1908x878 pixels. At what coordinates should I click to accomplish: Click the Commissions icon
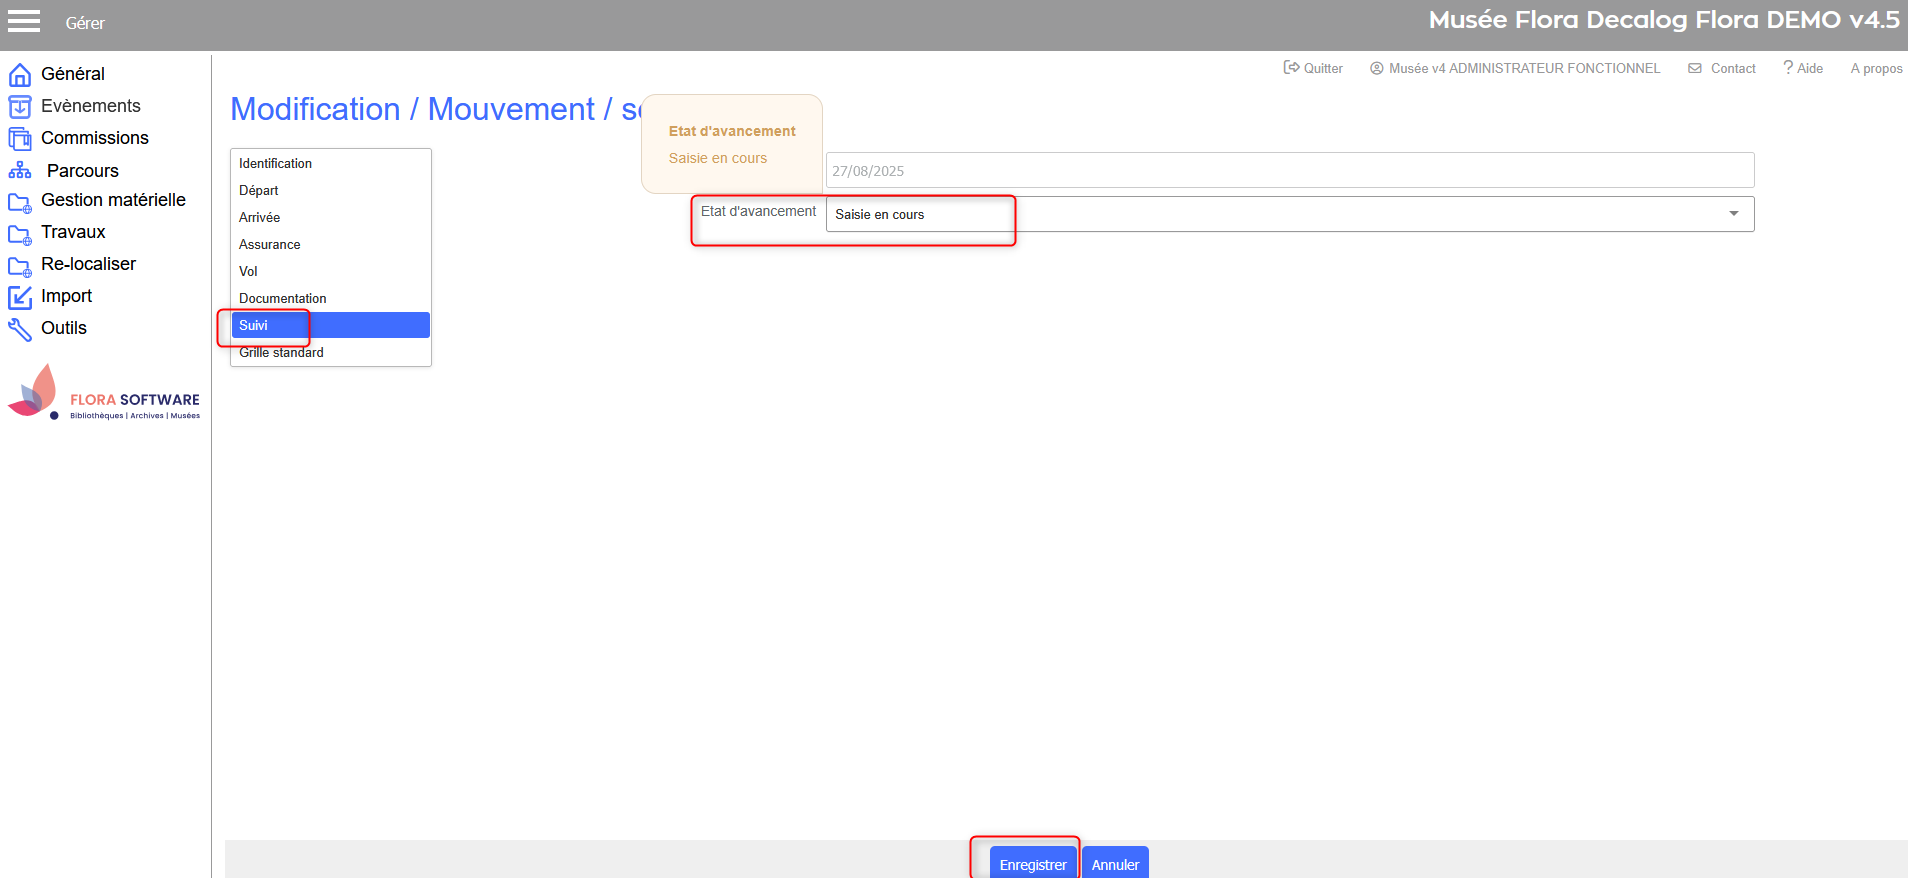(20, 139)
